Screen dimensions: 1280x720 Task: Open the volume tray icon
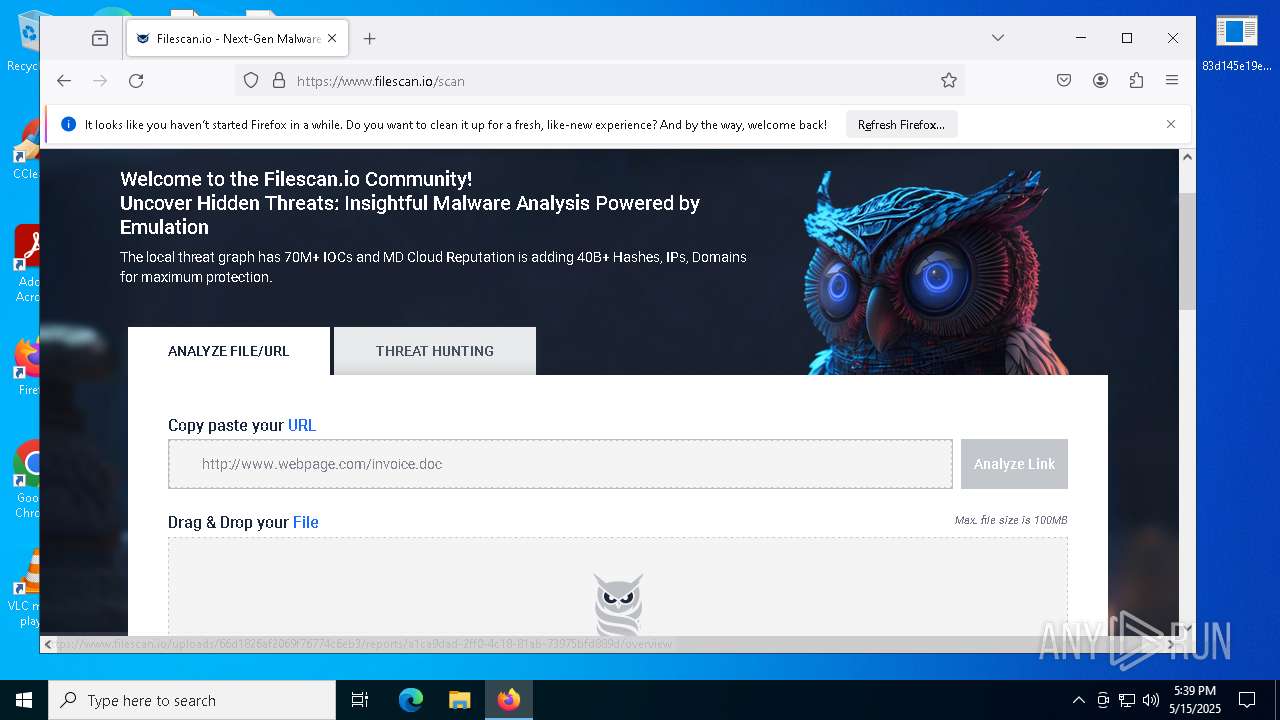1151,700
